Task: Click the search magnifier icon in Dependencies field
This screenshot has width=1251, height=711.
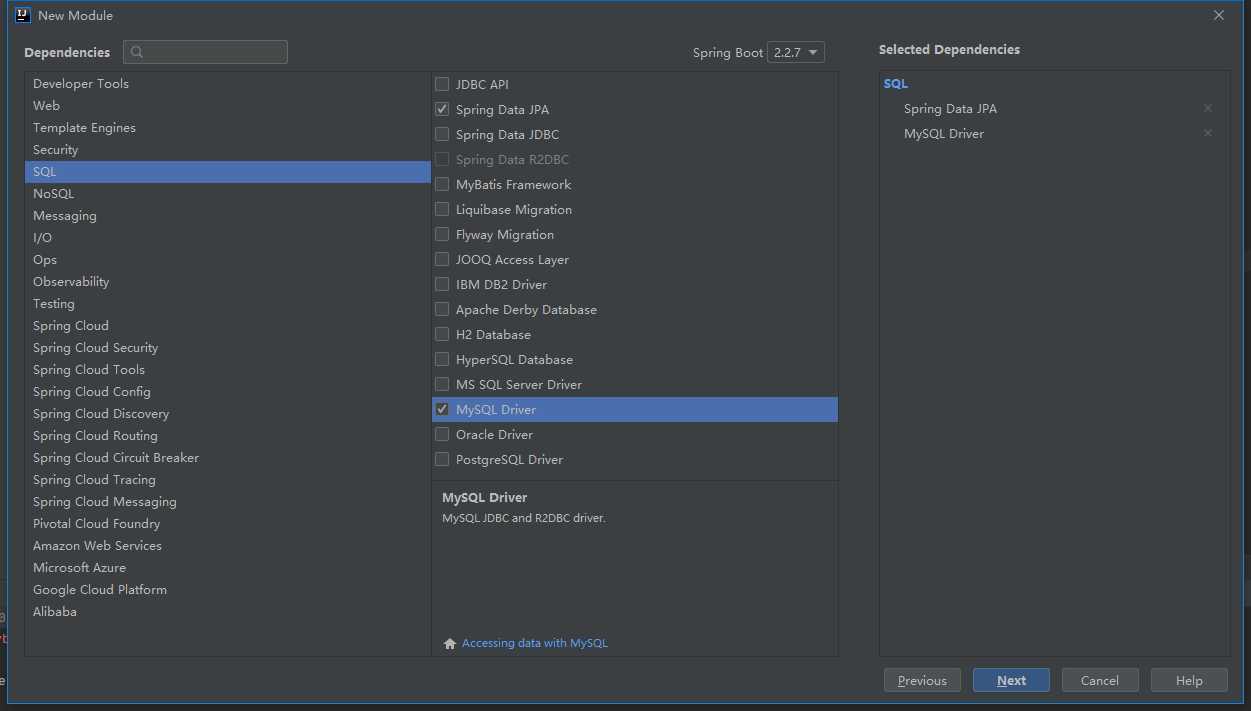Action: tap(137, 52)
